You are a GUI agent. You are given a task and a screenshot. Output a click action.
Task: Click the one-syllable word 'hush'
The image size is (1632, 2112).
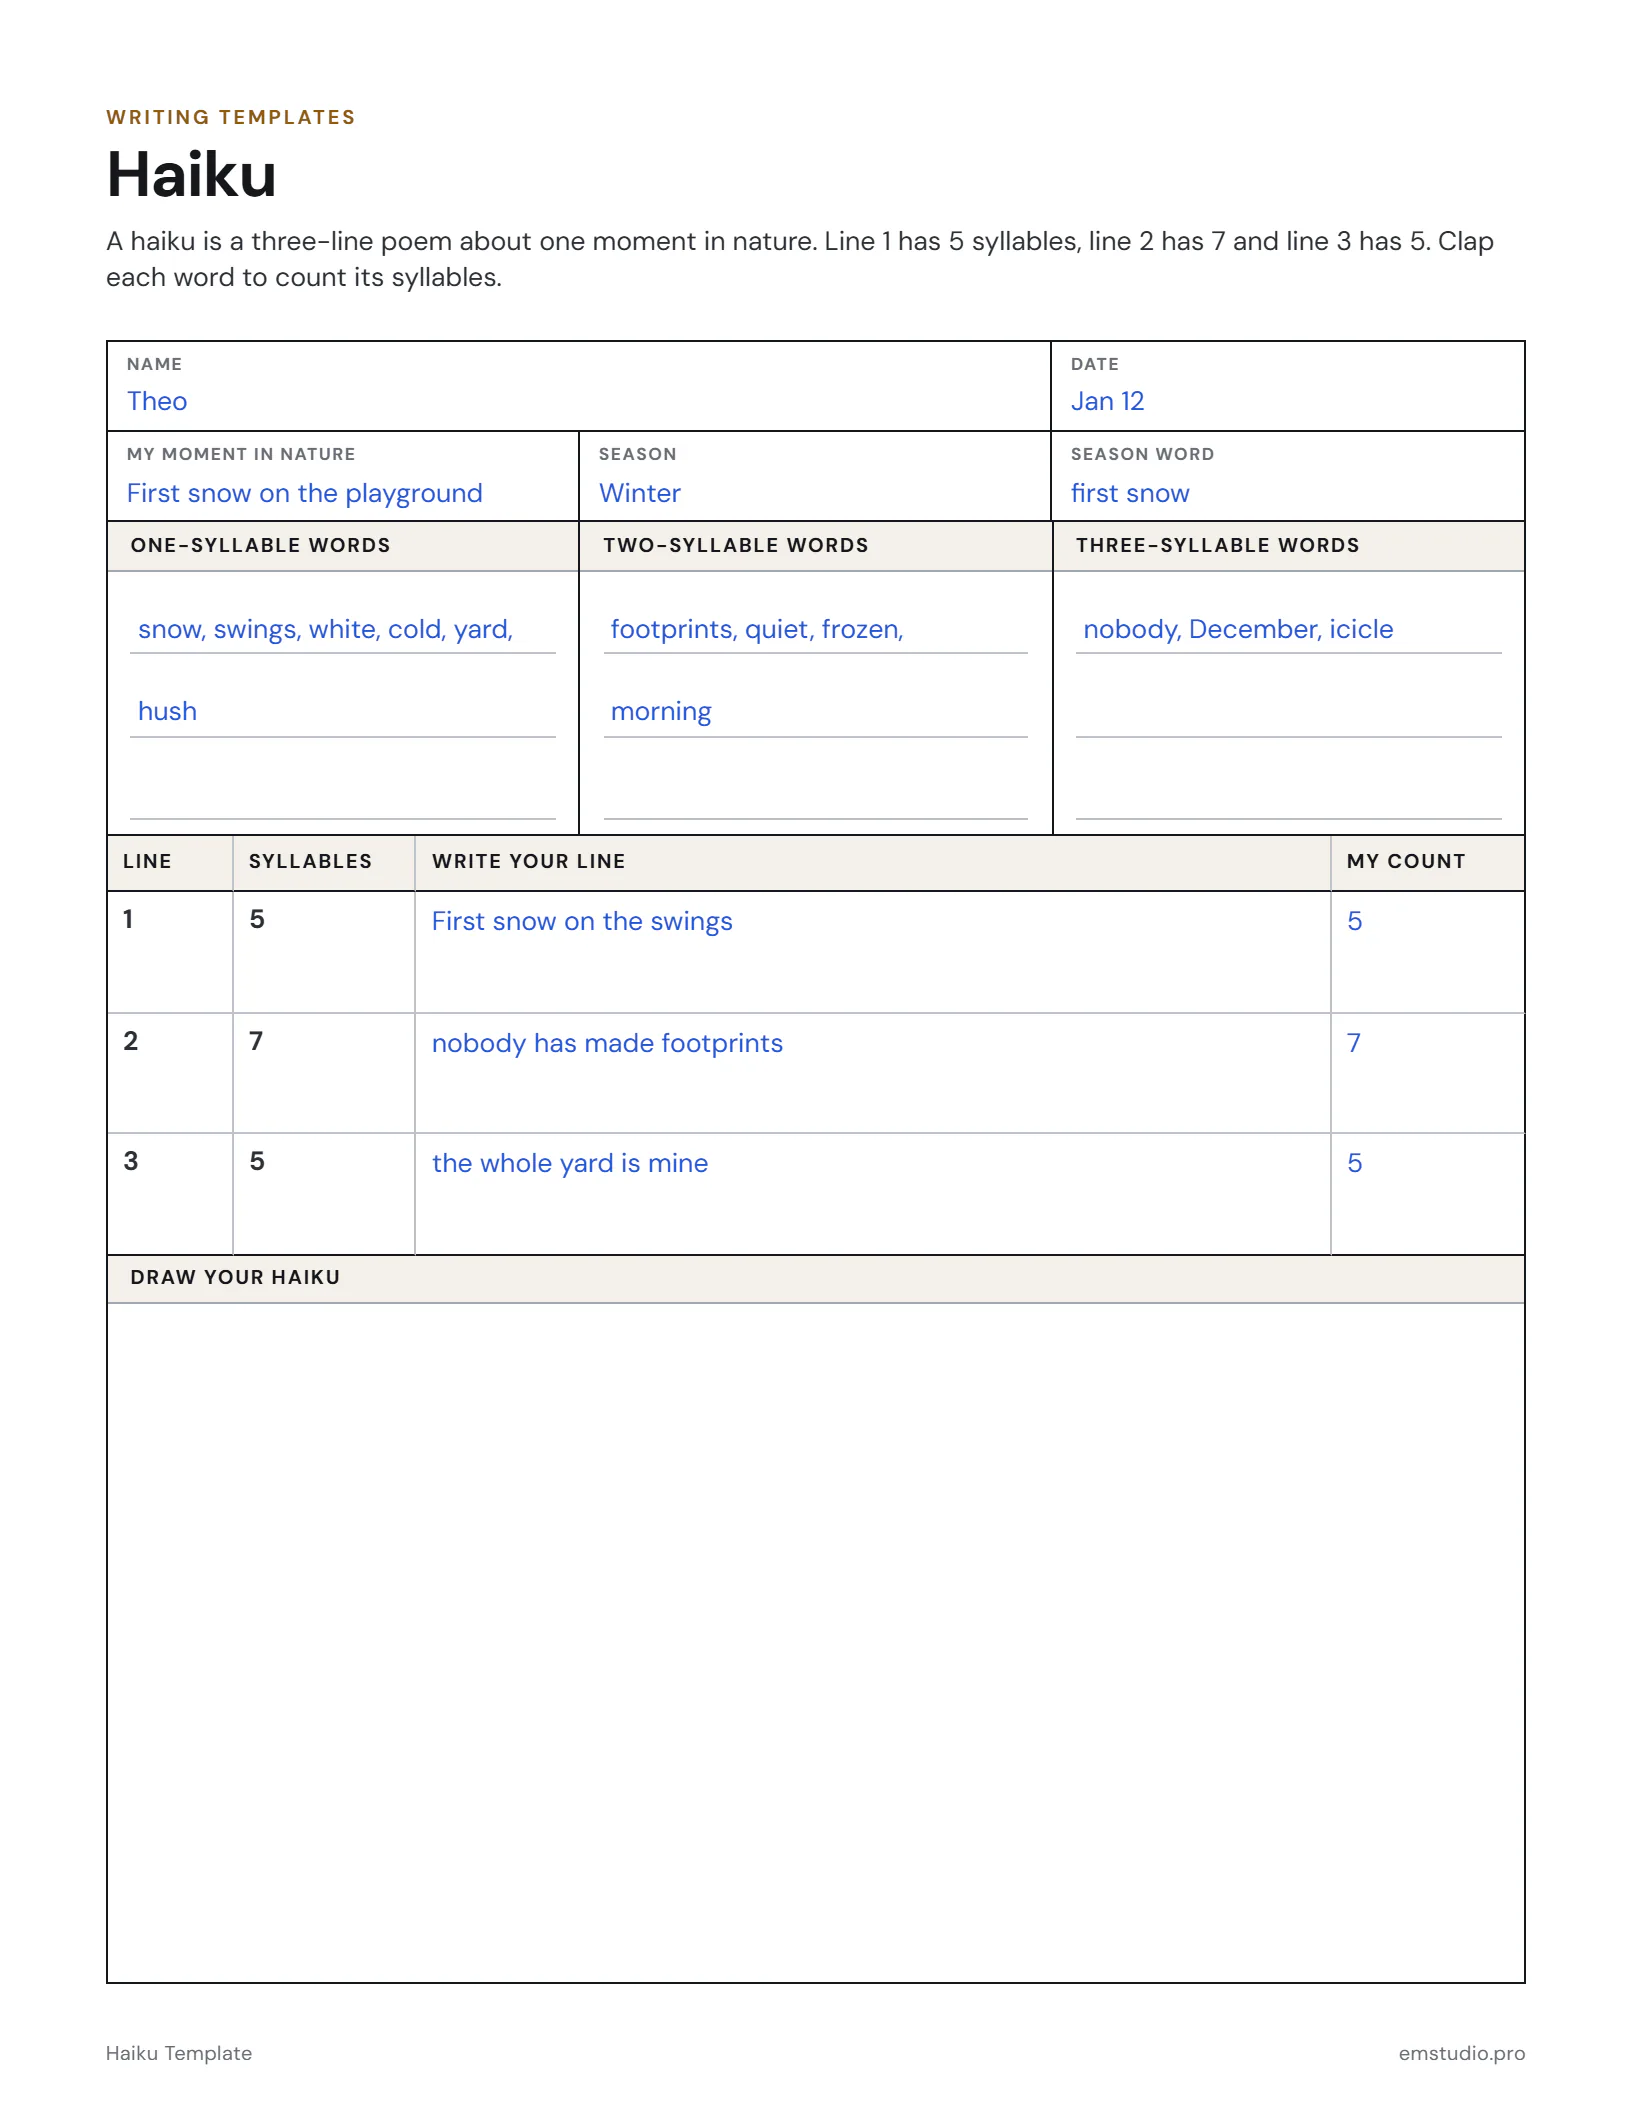pyautogui.click(x=167, y=711)
